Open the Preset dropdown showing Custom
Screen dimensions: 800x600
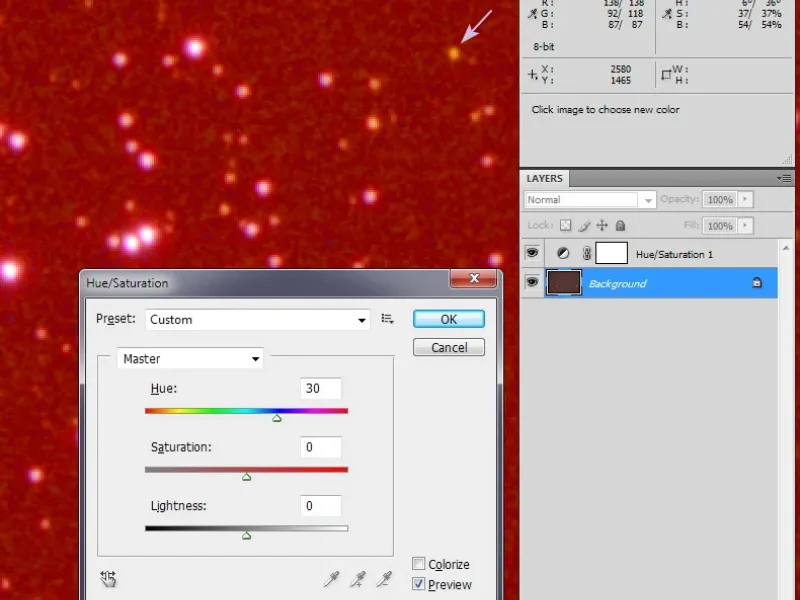tap(258, 320)
